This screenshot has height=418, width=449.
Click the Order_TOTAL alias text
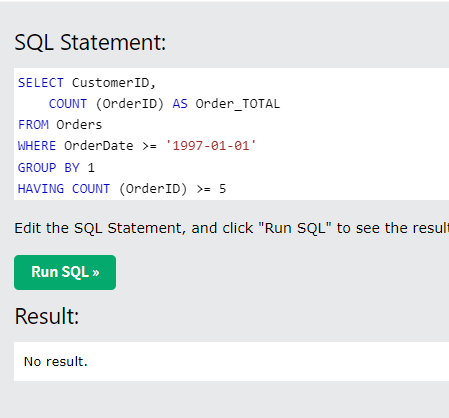238,104
